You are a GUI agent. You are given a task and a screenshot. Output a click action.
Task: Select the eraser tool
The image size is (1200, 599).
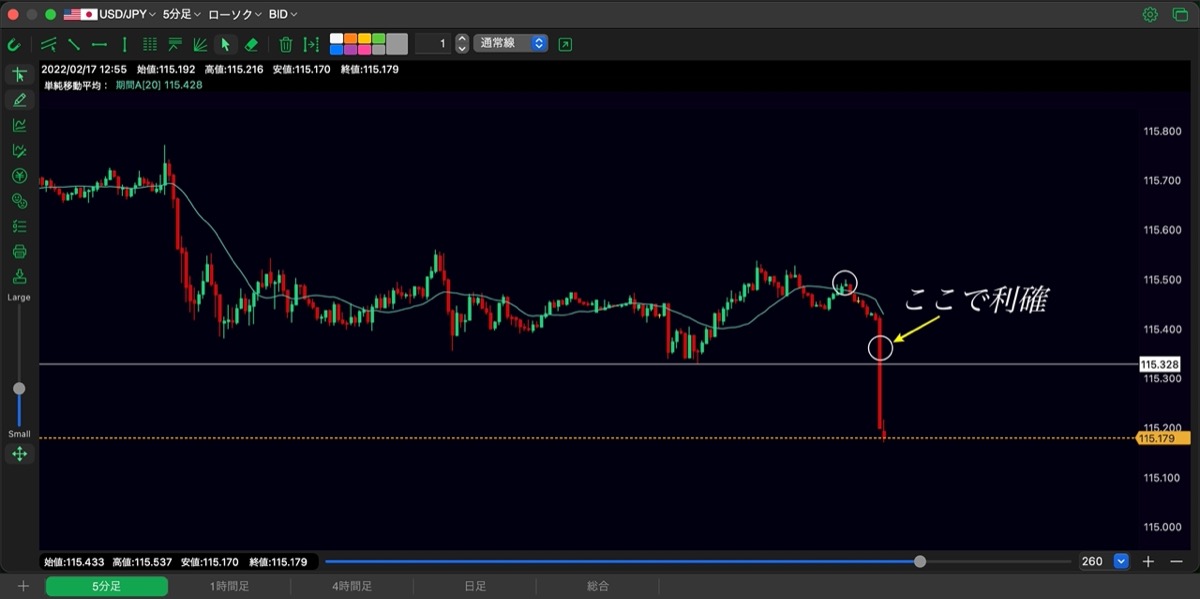tap(252, 44)
